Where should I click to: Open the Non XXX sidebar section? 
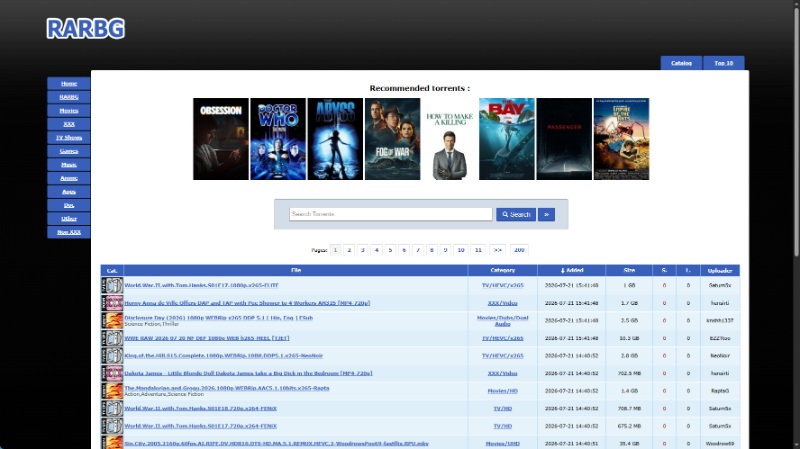point(69,232)
